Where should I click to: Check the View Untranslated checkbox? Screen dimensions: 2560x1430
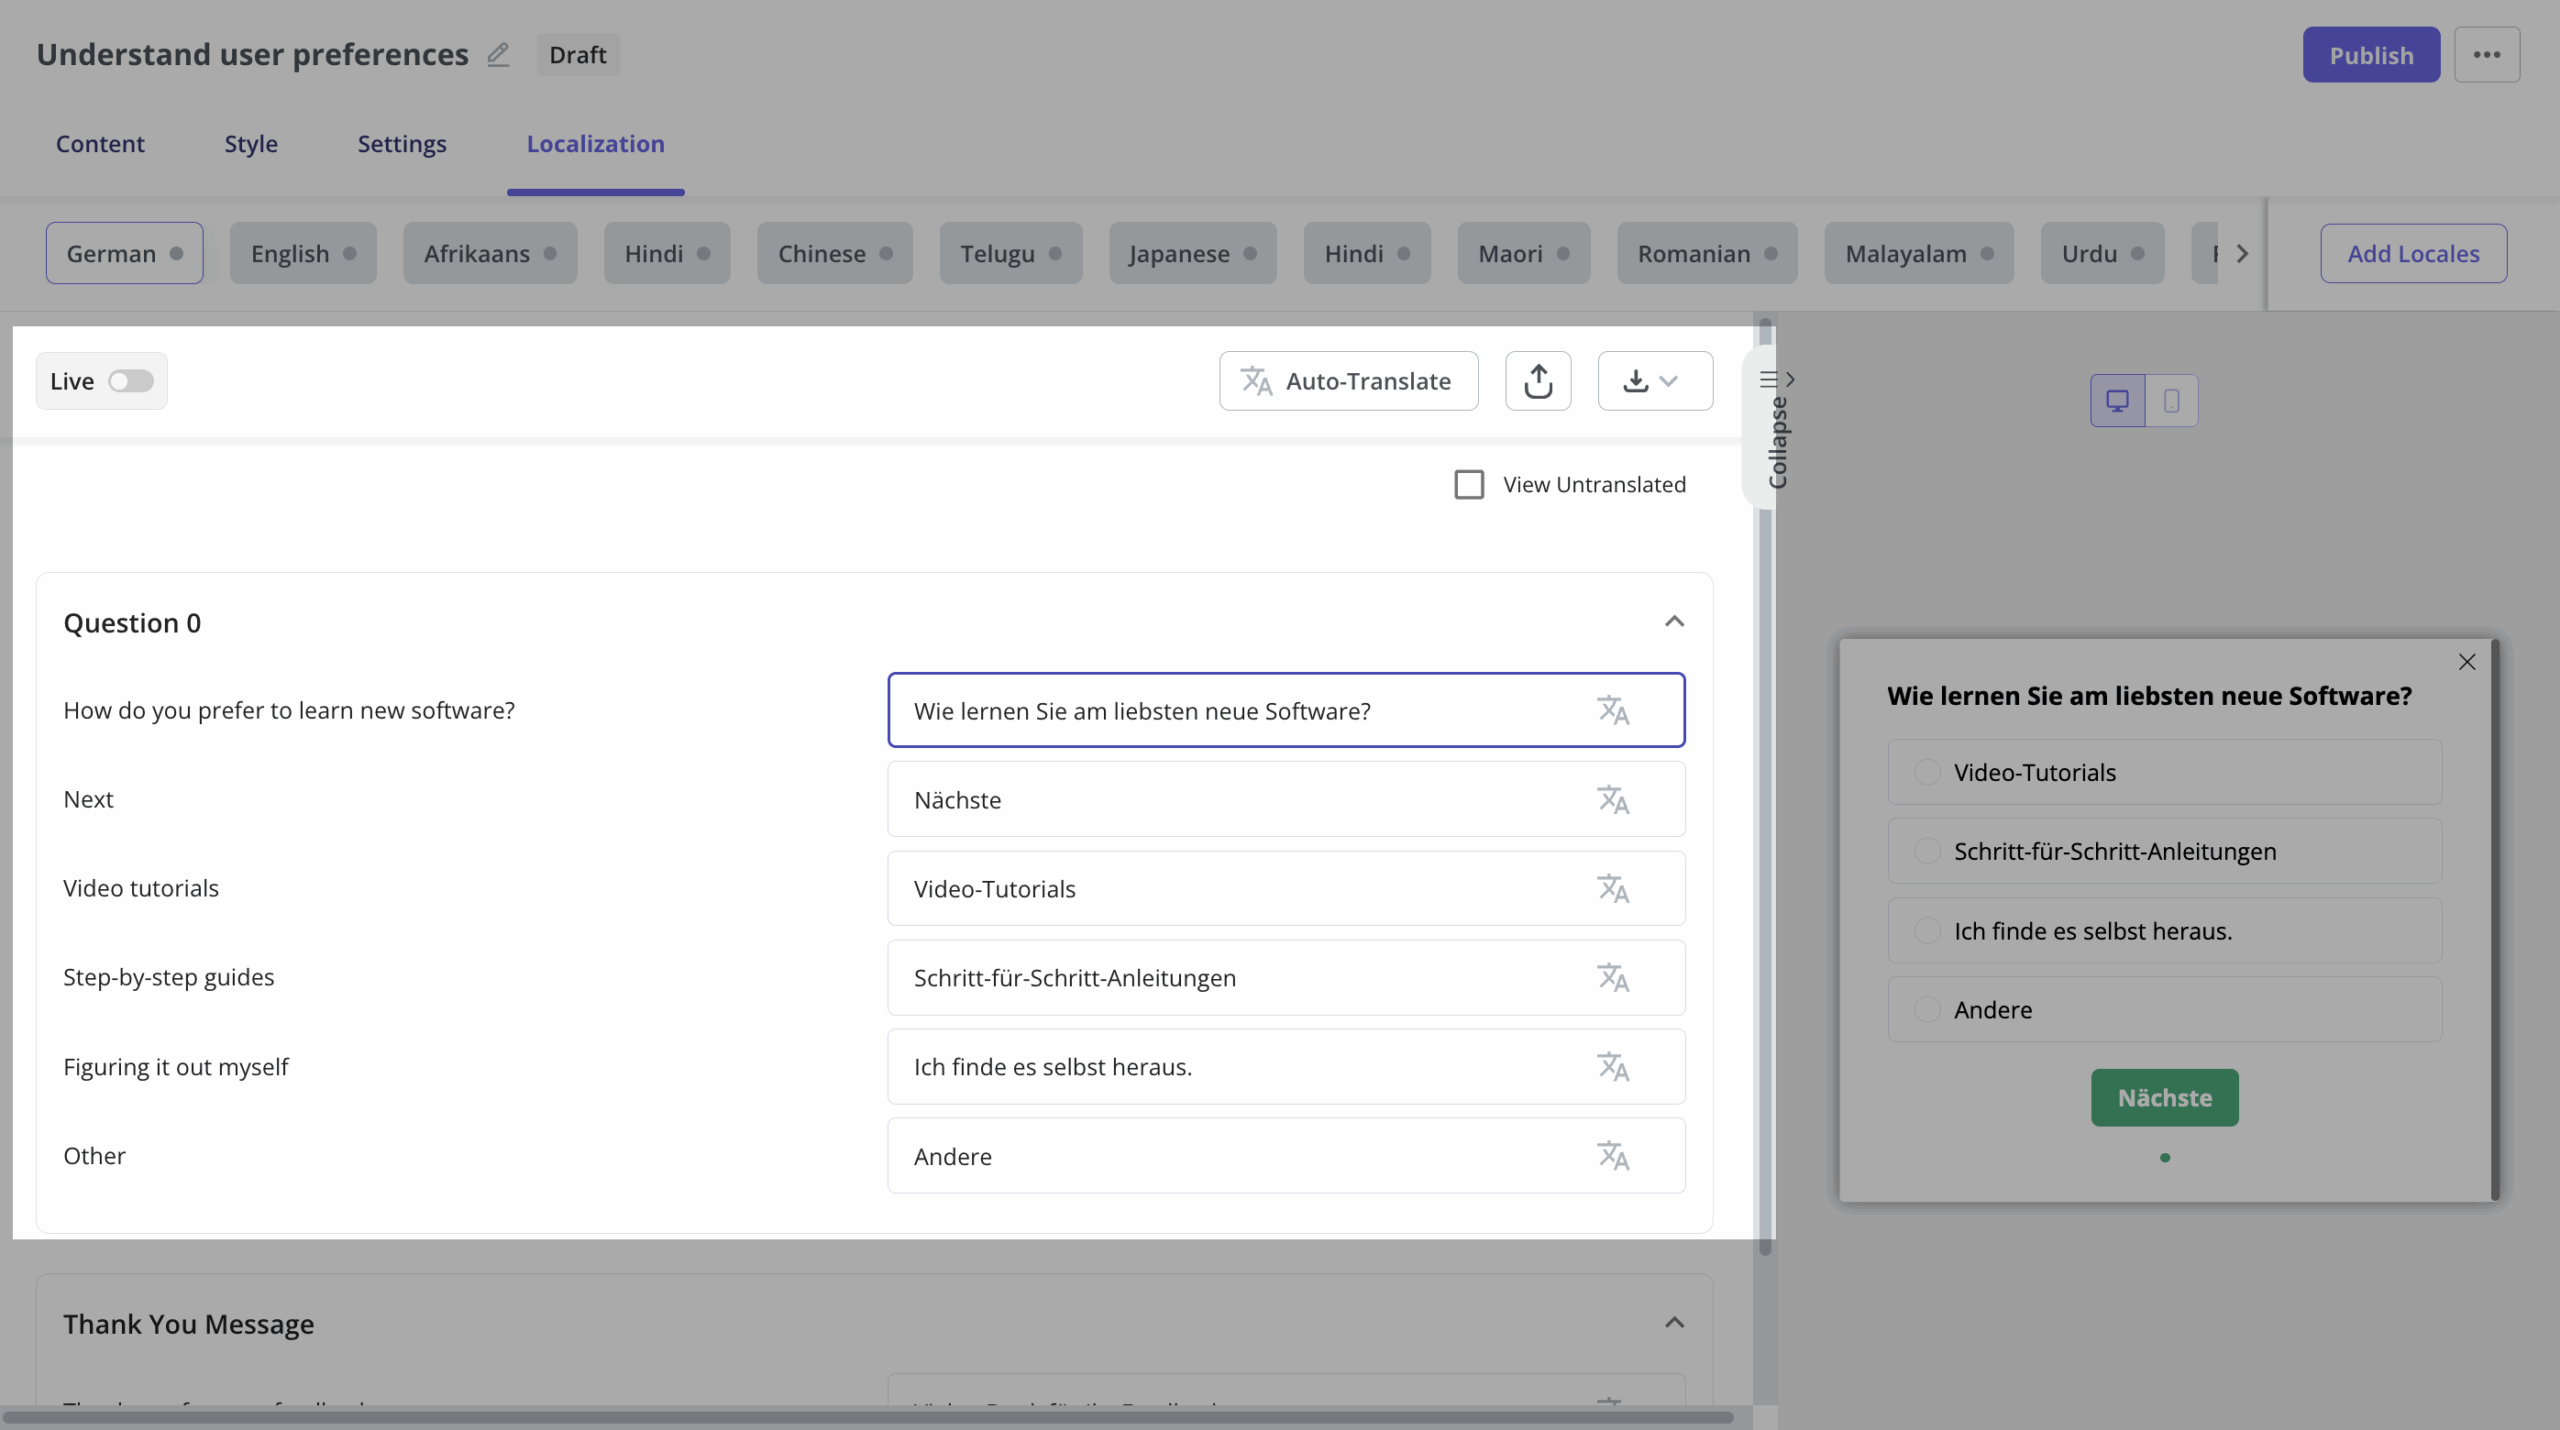(x=1468, y=484)
